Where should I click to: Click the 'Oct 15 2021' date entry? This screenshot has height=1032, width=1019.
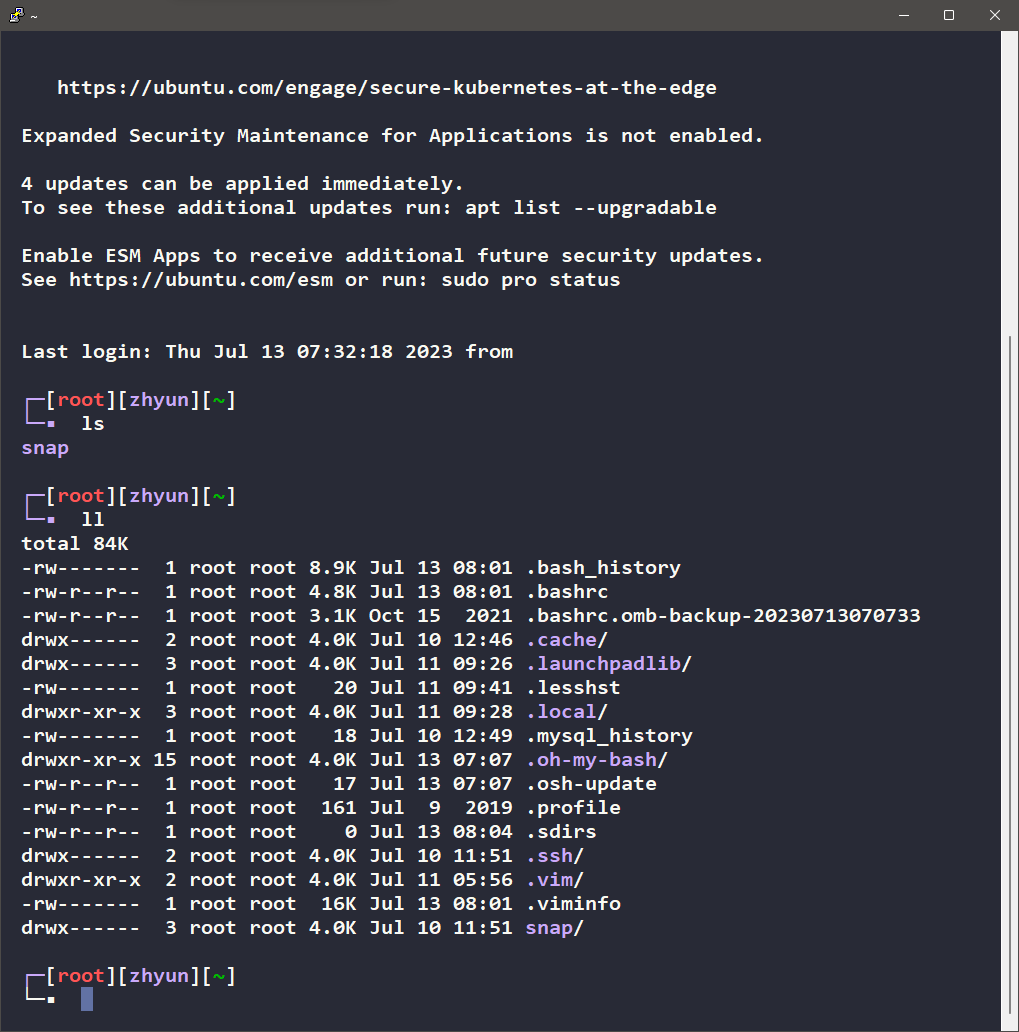[440, 615]
